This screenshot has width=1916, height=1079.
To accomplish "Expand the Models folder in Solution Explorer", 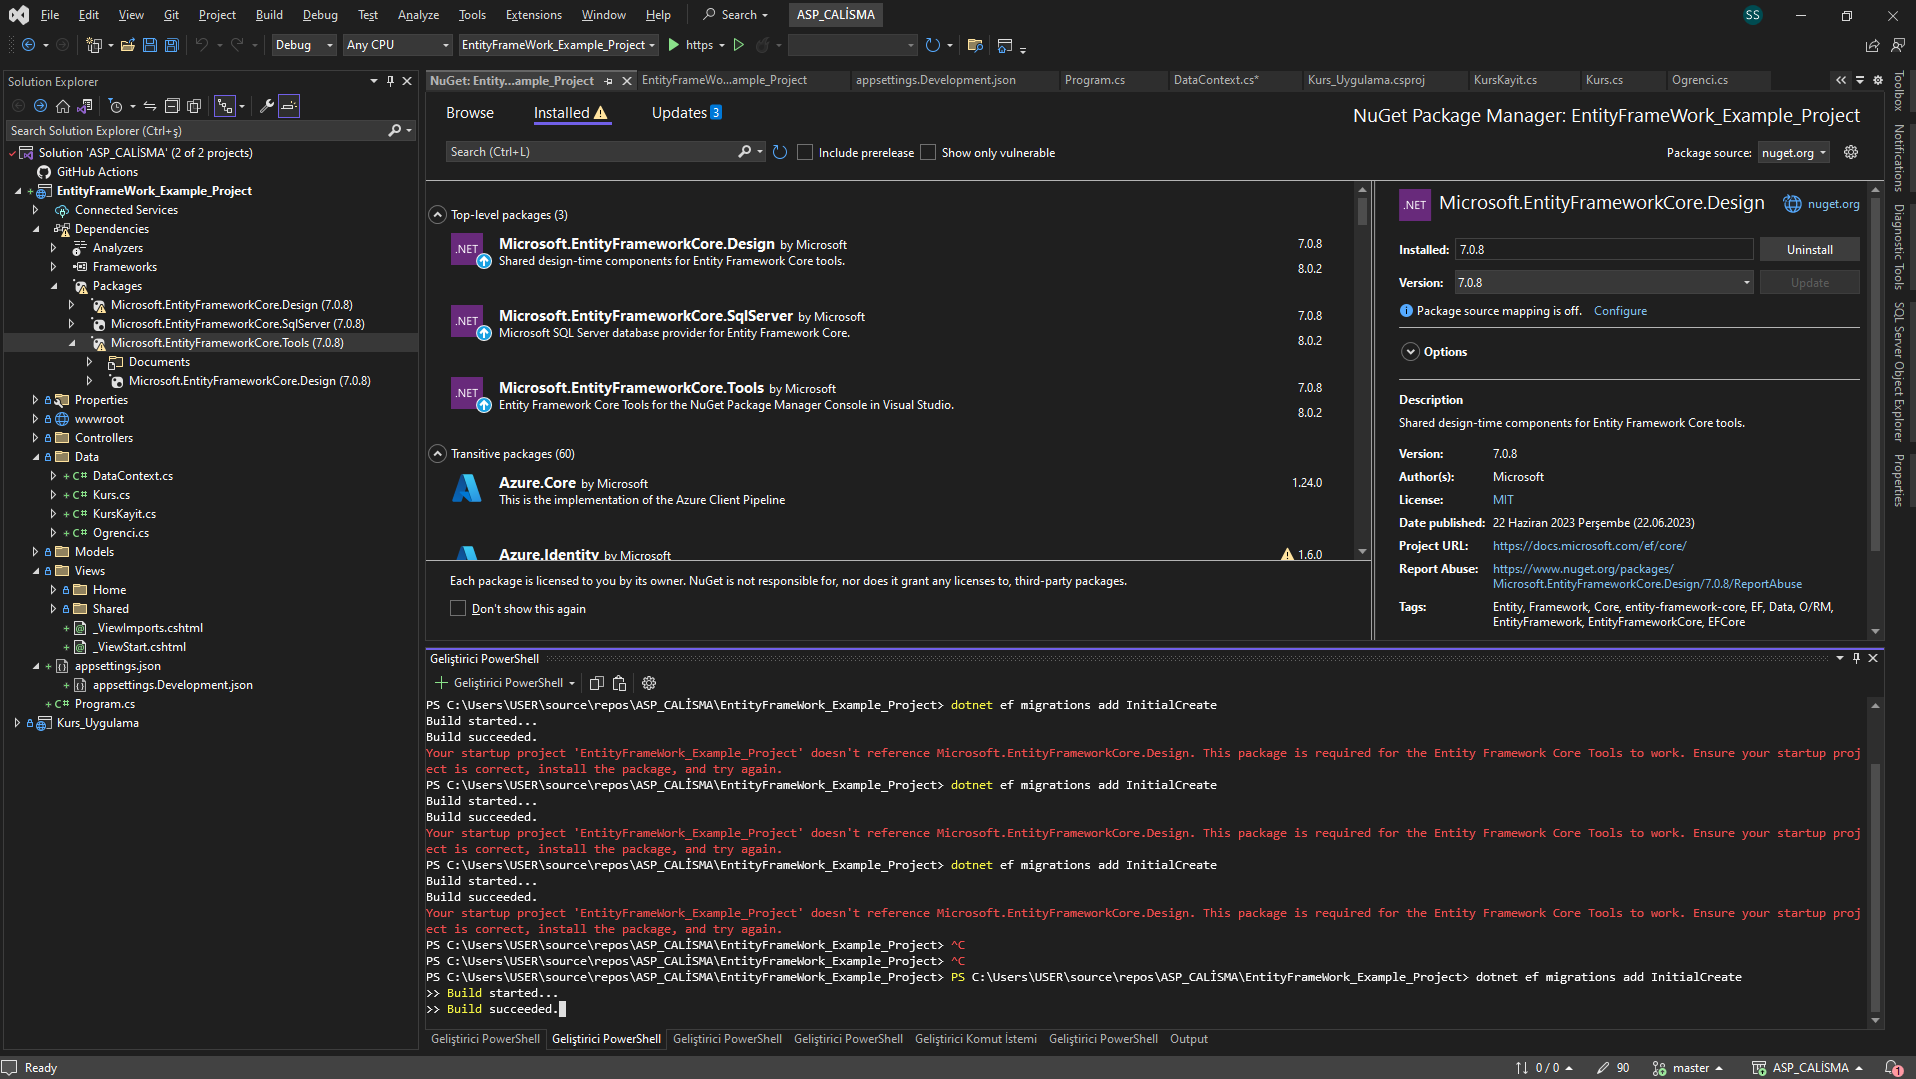I will [x=33, y=551].
